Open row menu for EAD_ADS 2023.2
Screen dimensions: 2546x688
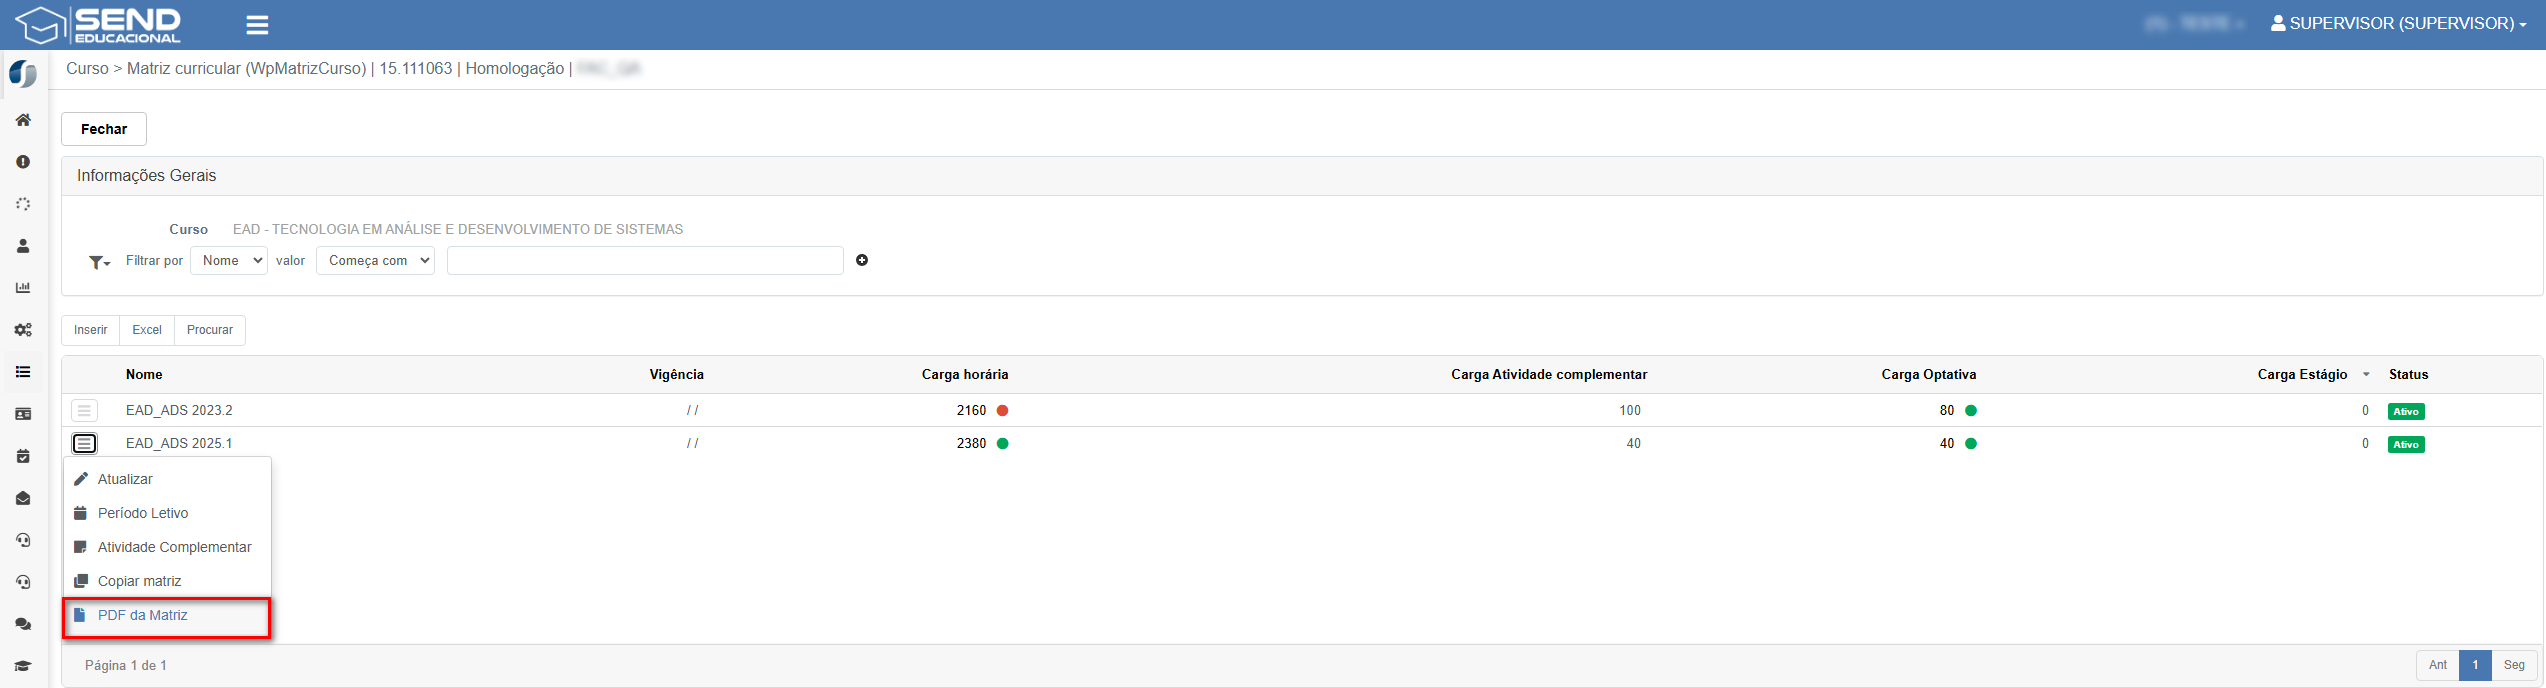click(x=85, y=410)
